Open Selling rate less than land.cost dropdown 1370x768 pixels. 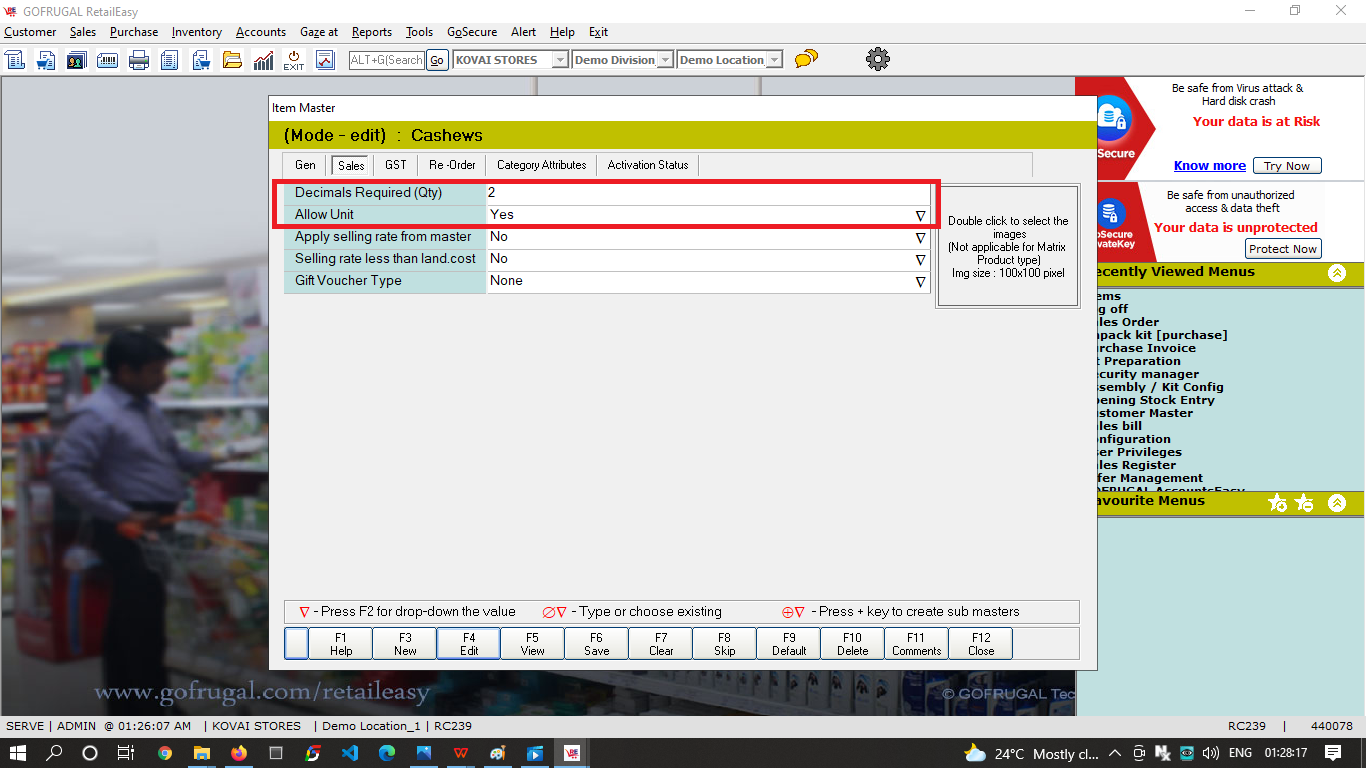click(920, 260)
